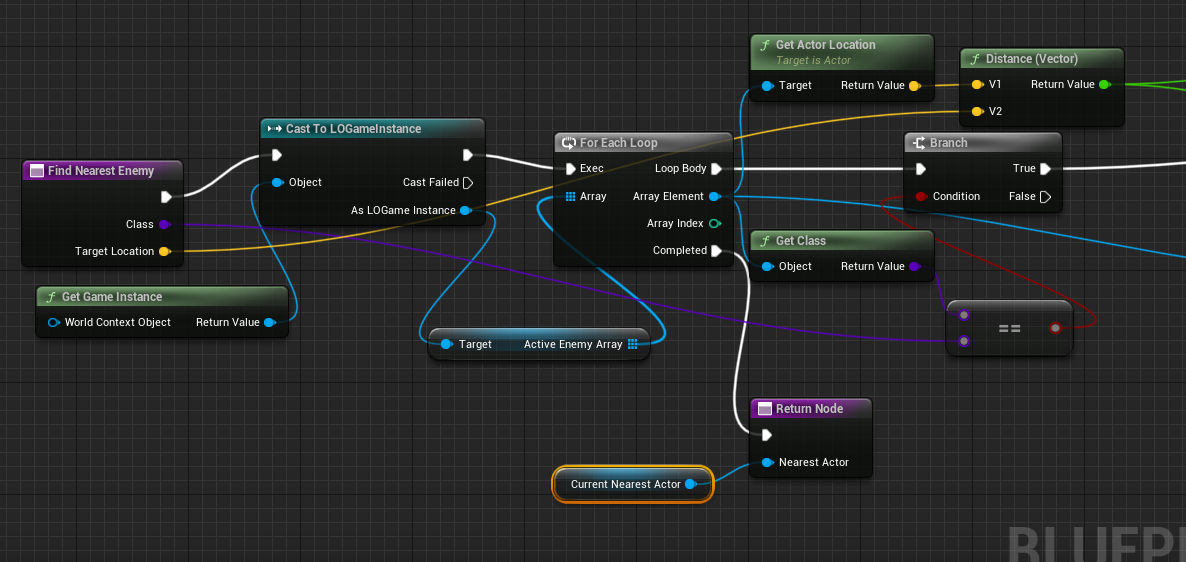Click Cast To LOGameInstance input exec pin

(277, 155)
